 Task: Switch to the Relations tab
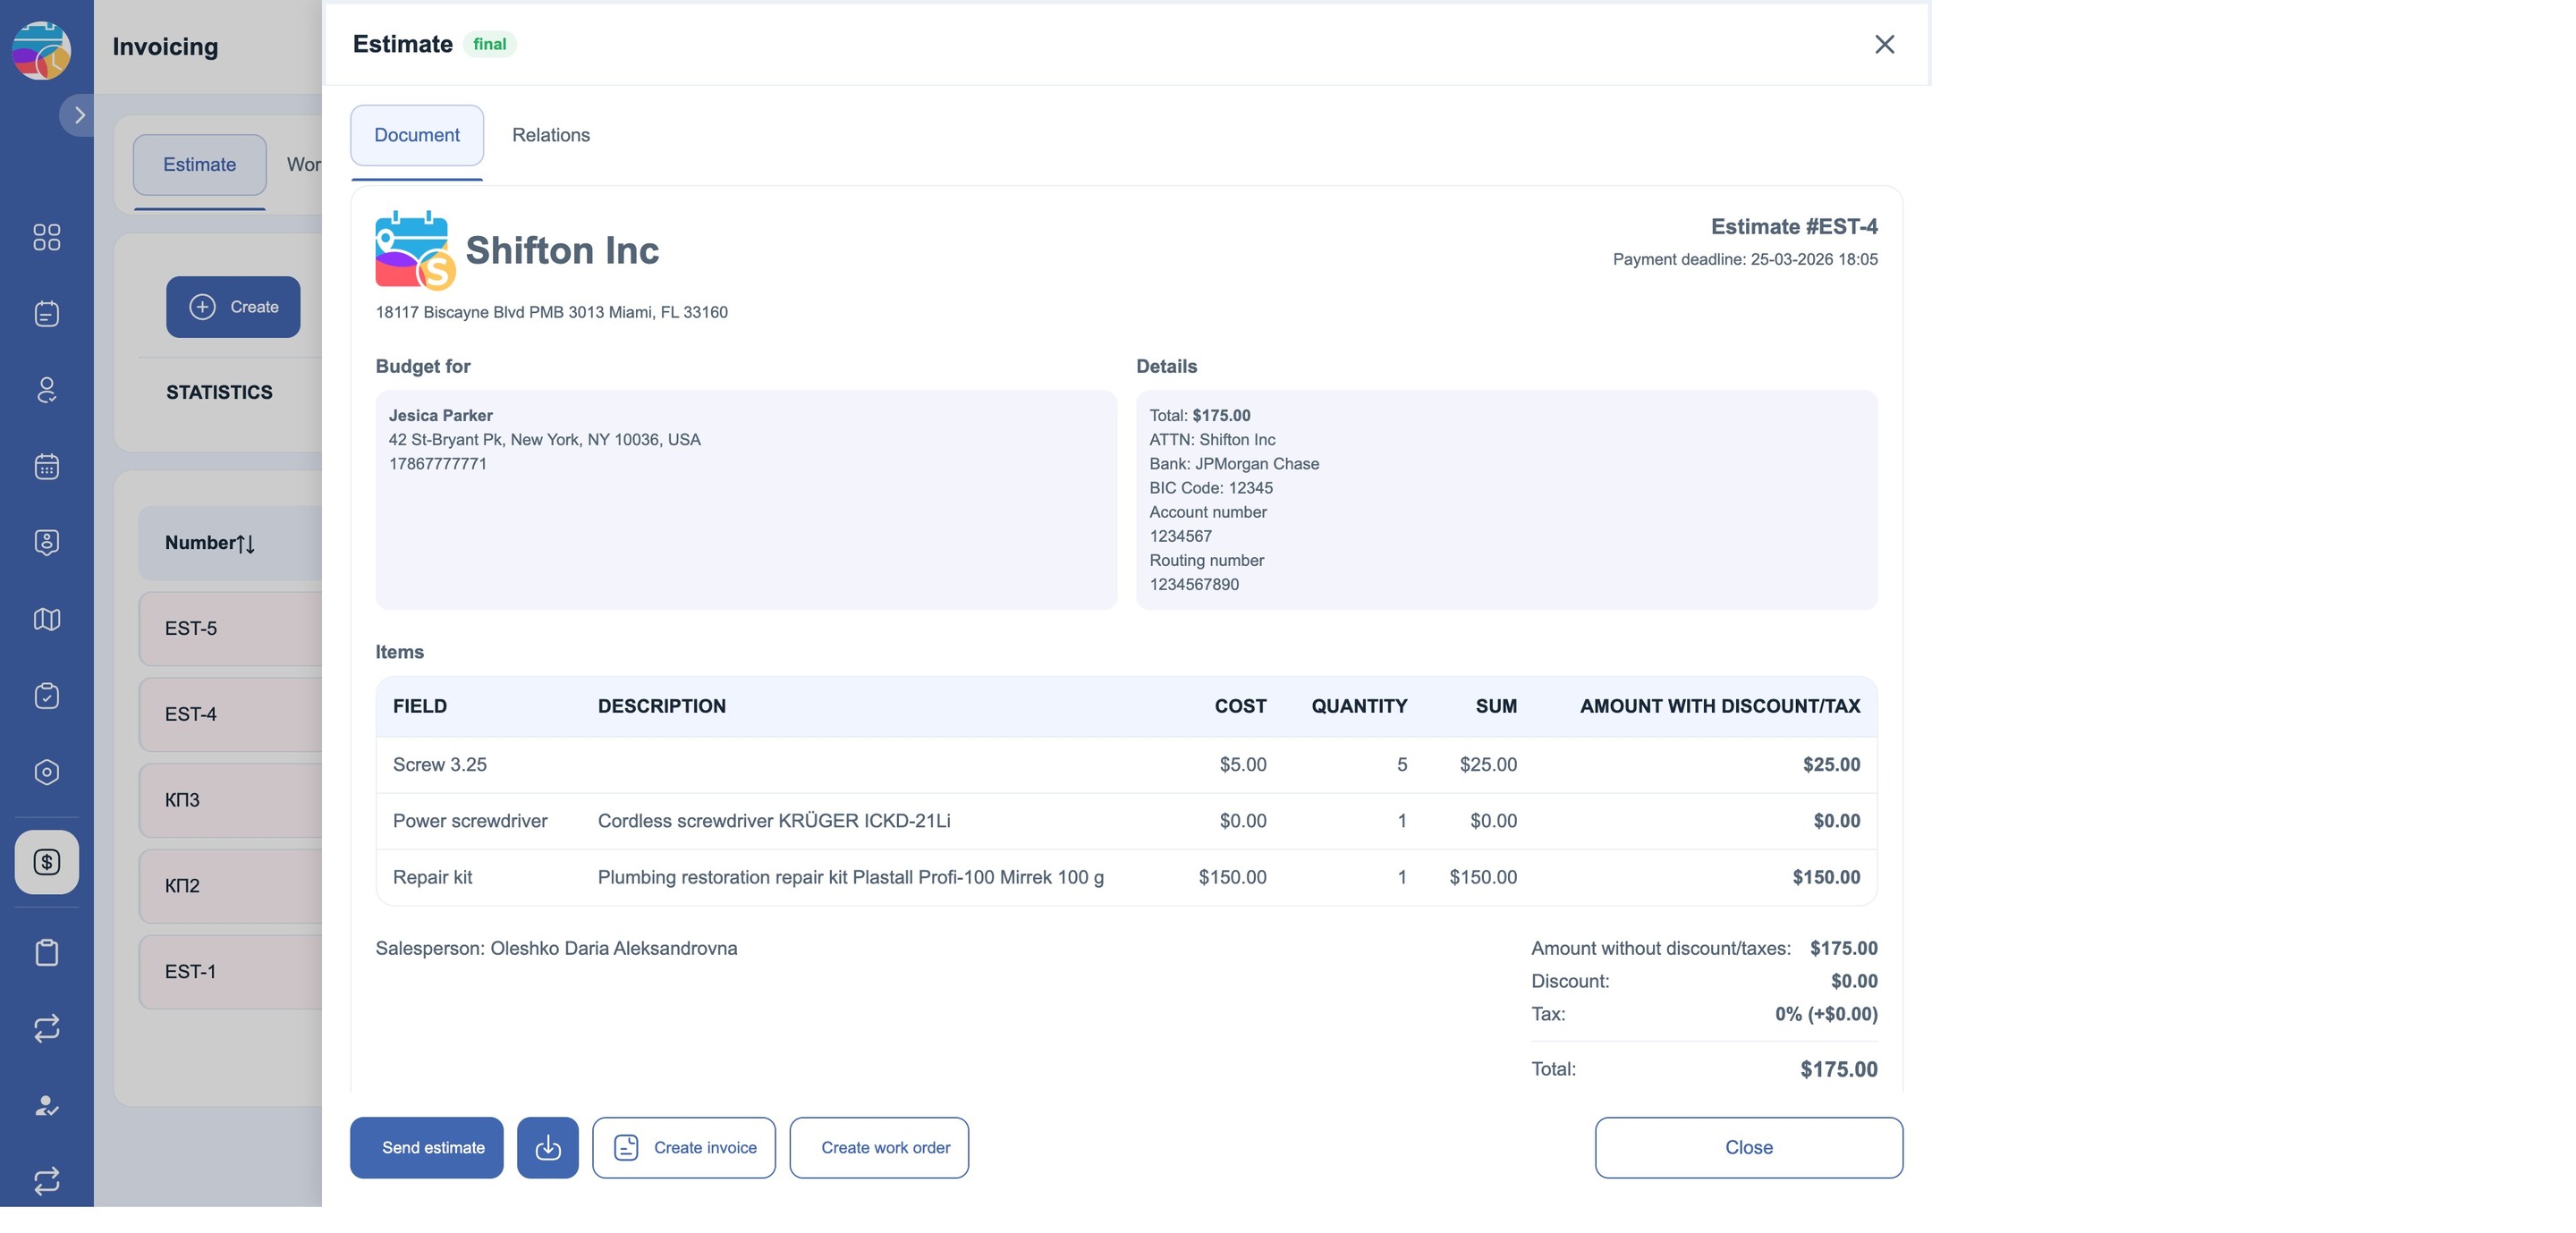551,135
